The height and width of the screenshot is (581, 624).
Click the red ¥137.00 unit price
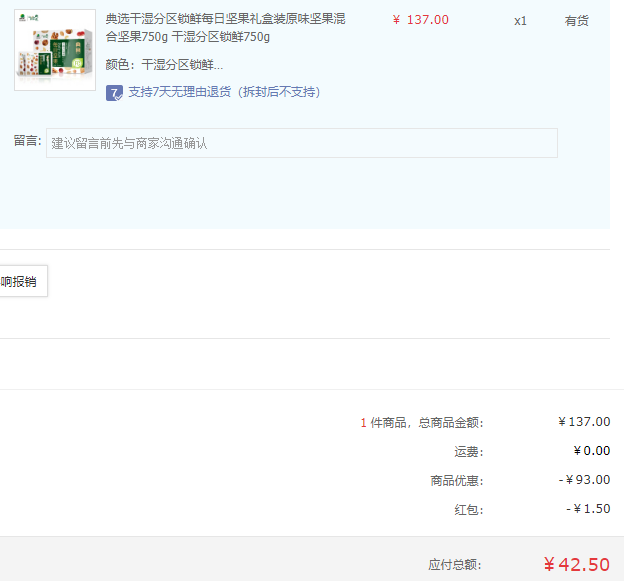(x=420, y=20)
